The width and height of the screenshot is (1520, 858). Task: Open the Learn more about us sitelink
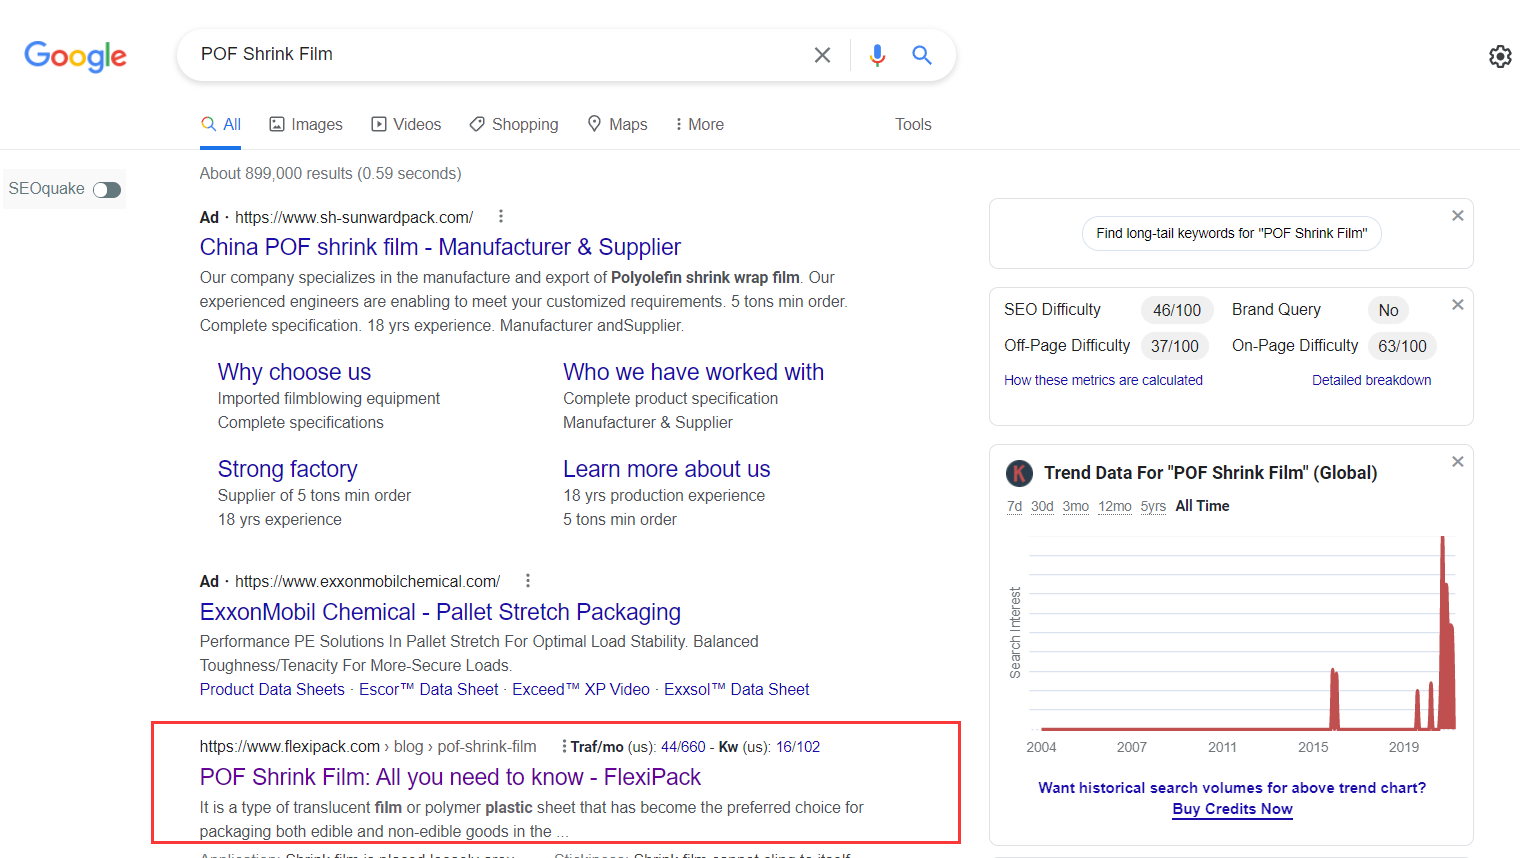(x=666, y=469)
